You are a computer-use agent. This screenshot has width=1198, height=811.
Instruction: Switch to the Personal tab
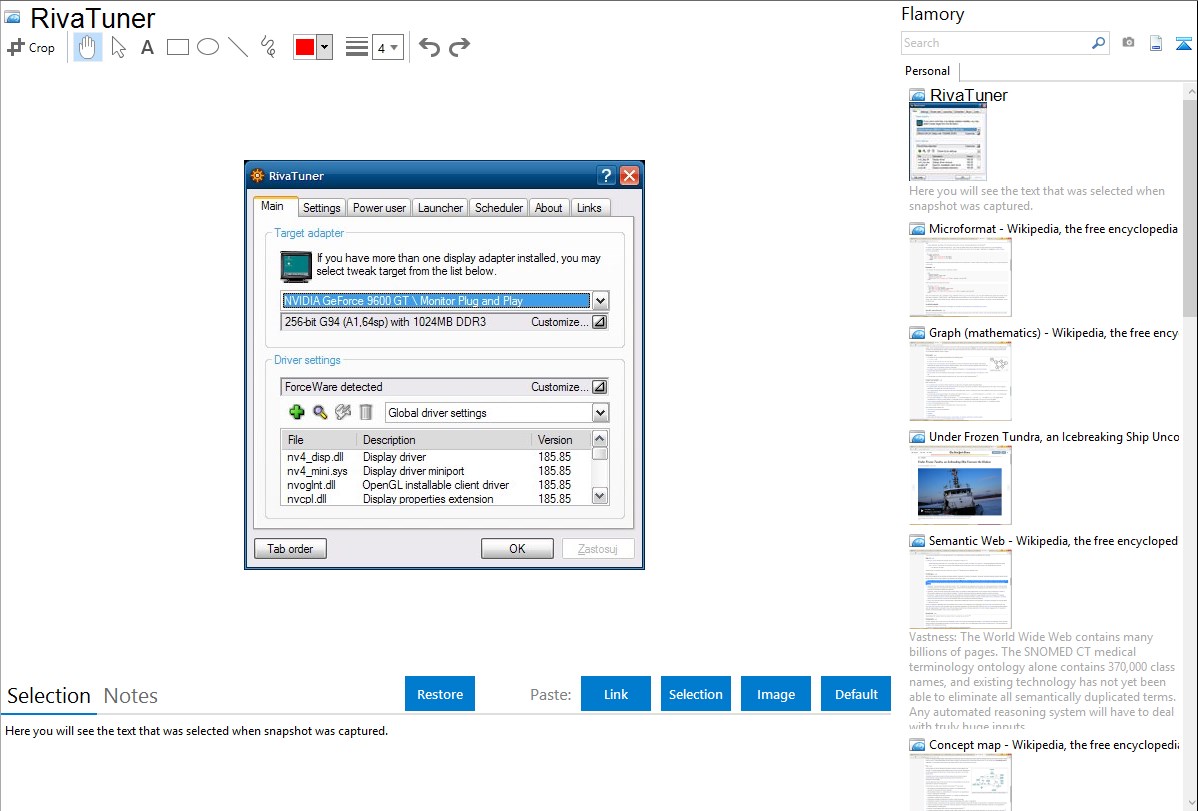pyautogui.click(x=928, y=71)
